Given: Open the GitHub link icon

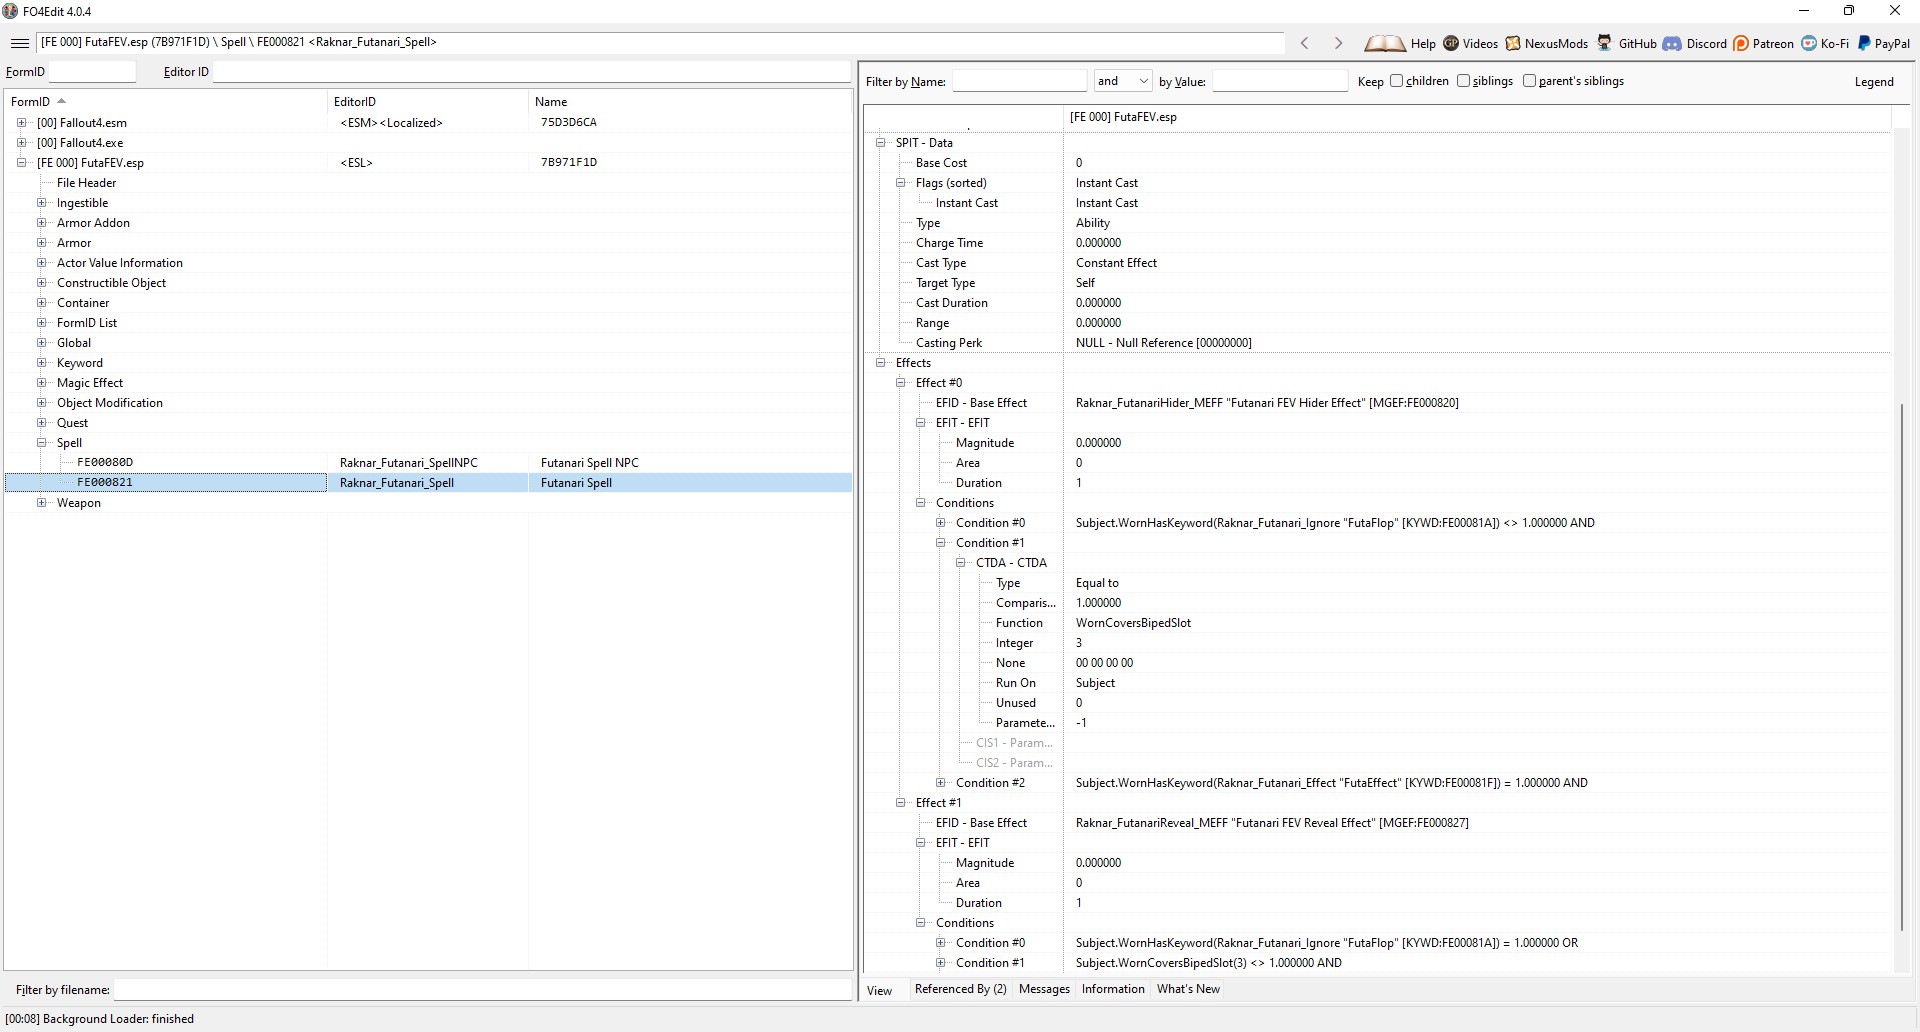Looking at the screenshot, I should [x=1604, y=43].
